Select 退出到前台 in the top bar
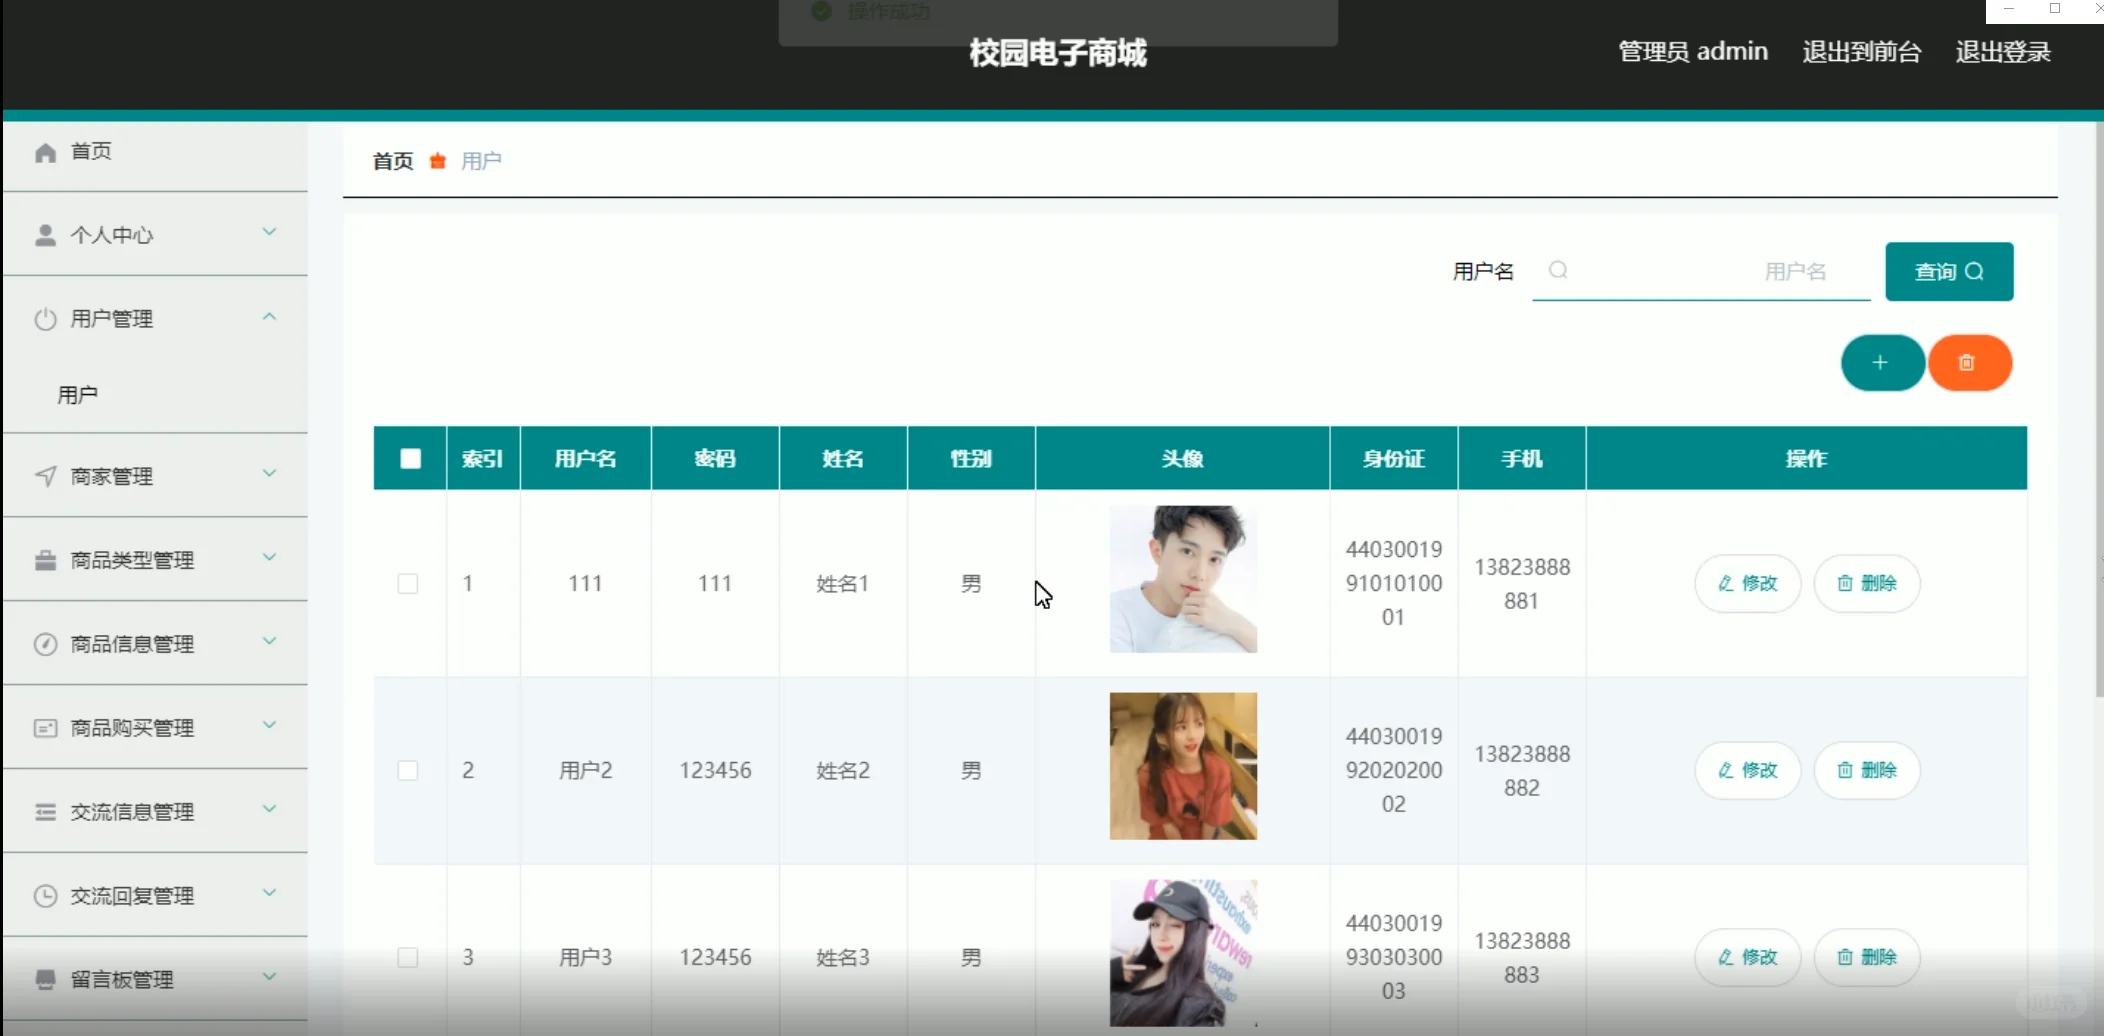The height and width of the screenshot is (1036, 2104). [x=1861, y=52]
